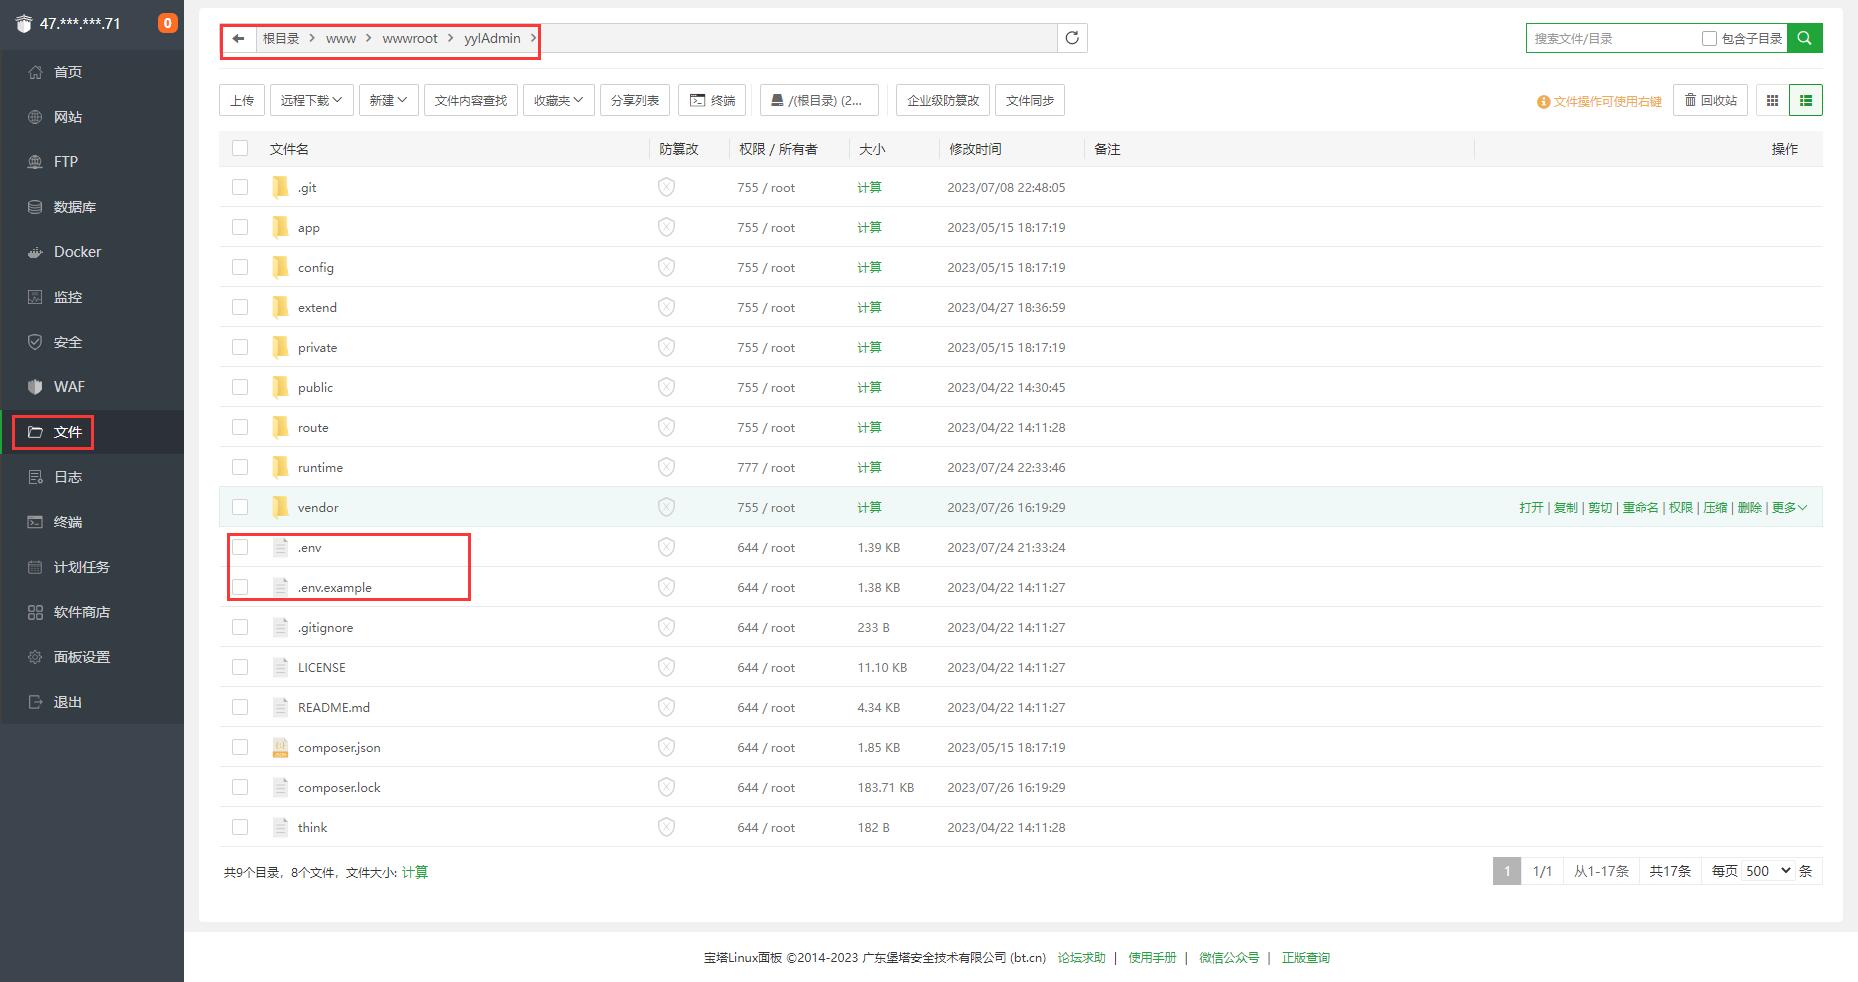The image size is (1858, 982).
Task: Enable the include subdirectories checkbox
Action: 1709,38
